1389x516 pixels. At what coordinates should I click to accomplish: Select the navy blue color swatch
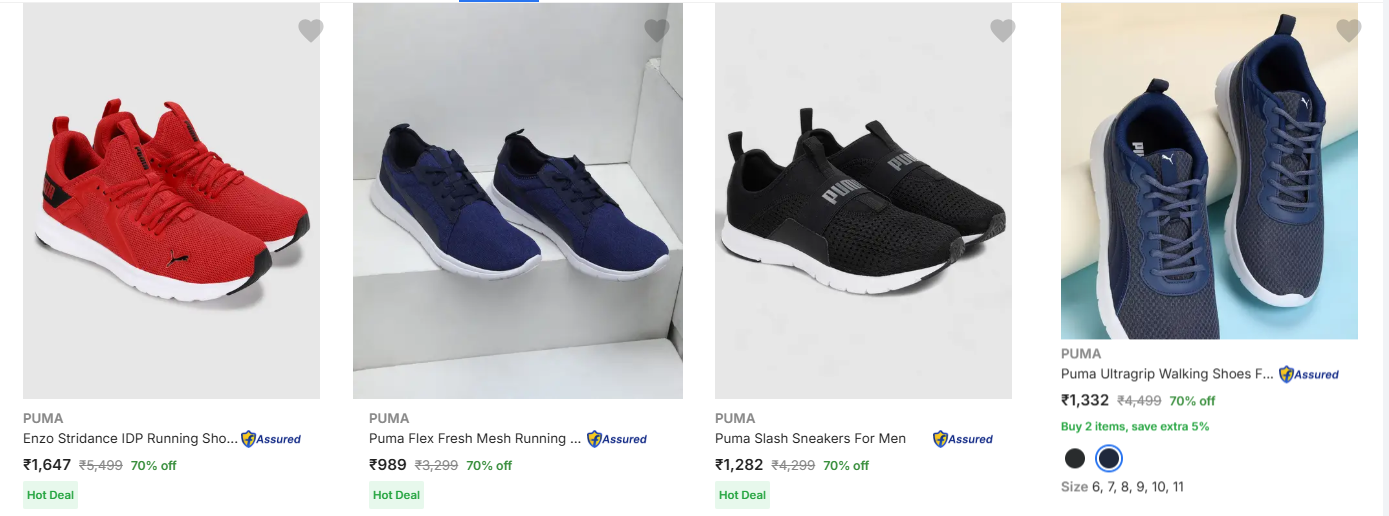click(x=1109, y=458)
